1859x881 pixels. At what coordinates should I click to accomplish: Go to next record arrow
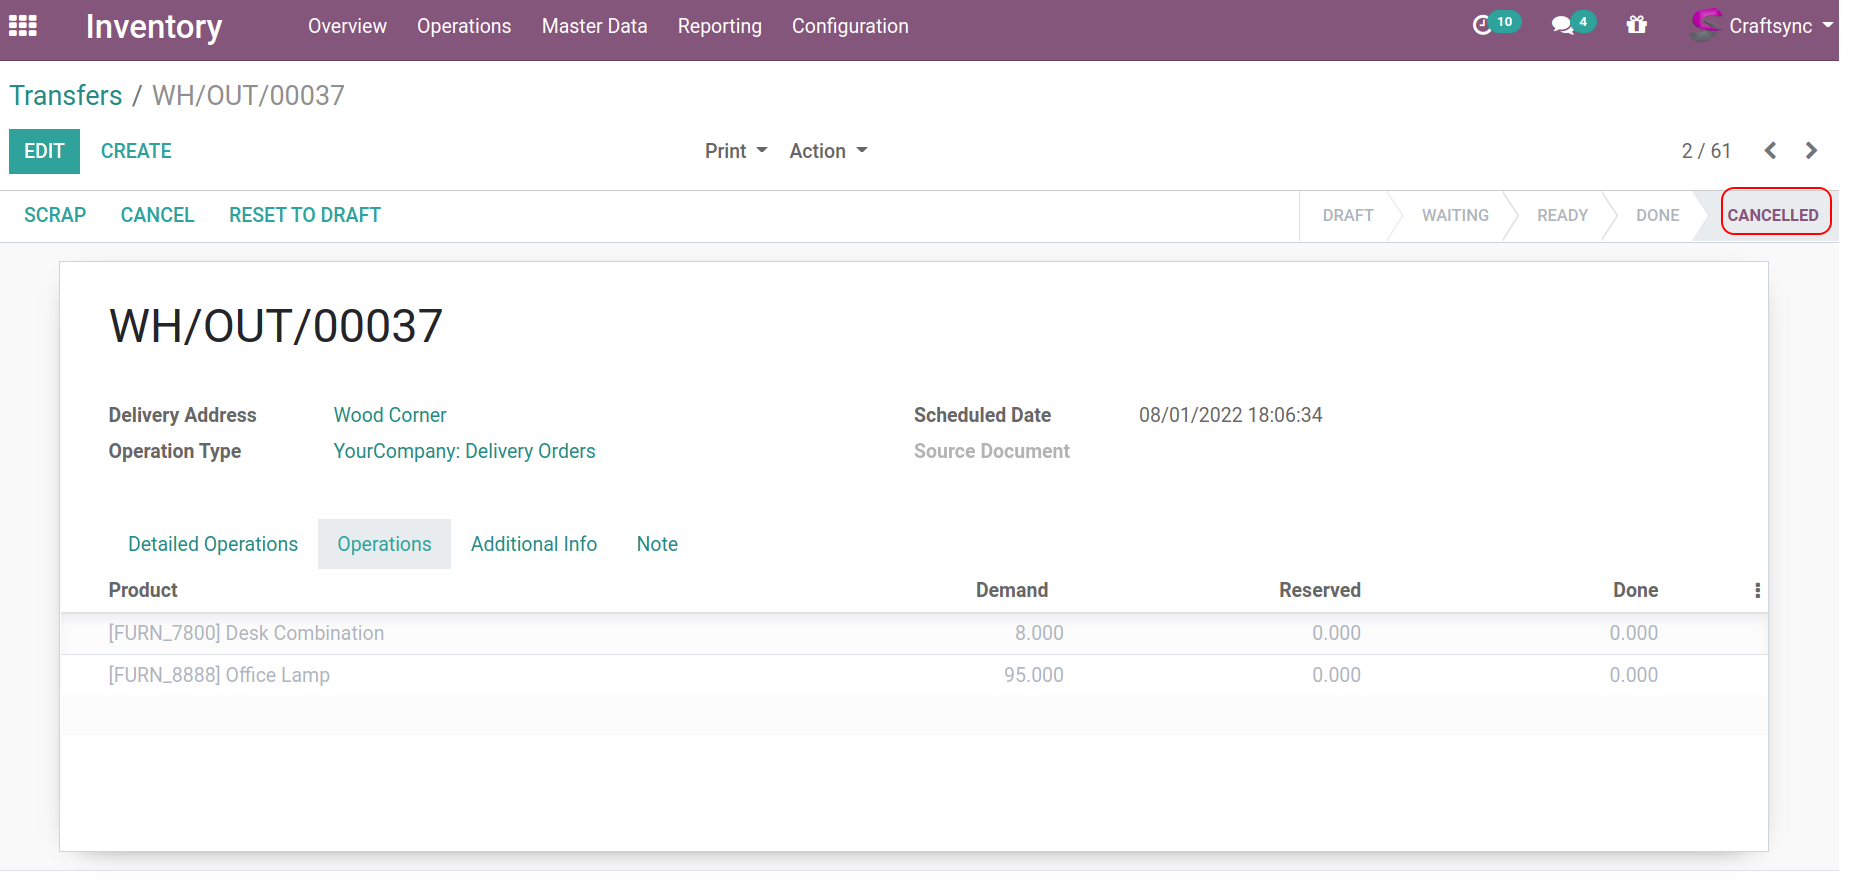tap(1811, 151)
